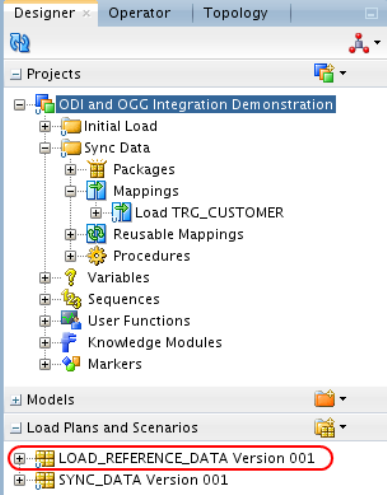Expand the Models accordion section
This screenshot has width=387, height=495.
16,400
